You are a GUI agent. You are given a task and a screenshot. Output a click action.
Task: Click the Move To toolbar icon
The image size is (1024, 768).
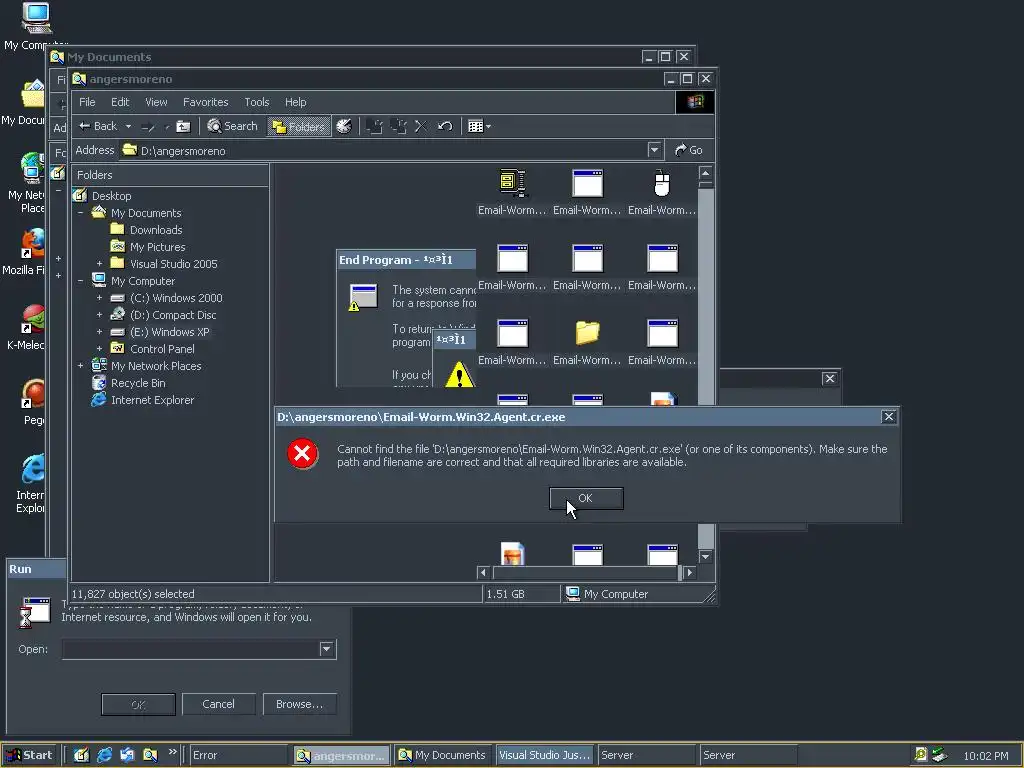click(374, 126)
